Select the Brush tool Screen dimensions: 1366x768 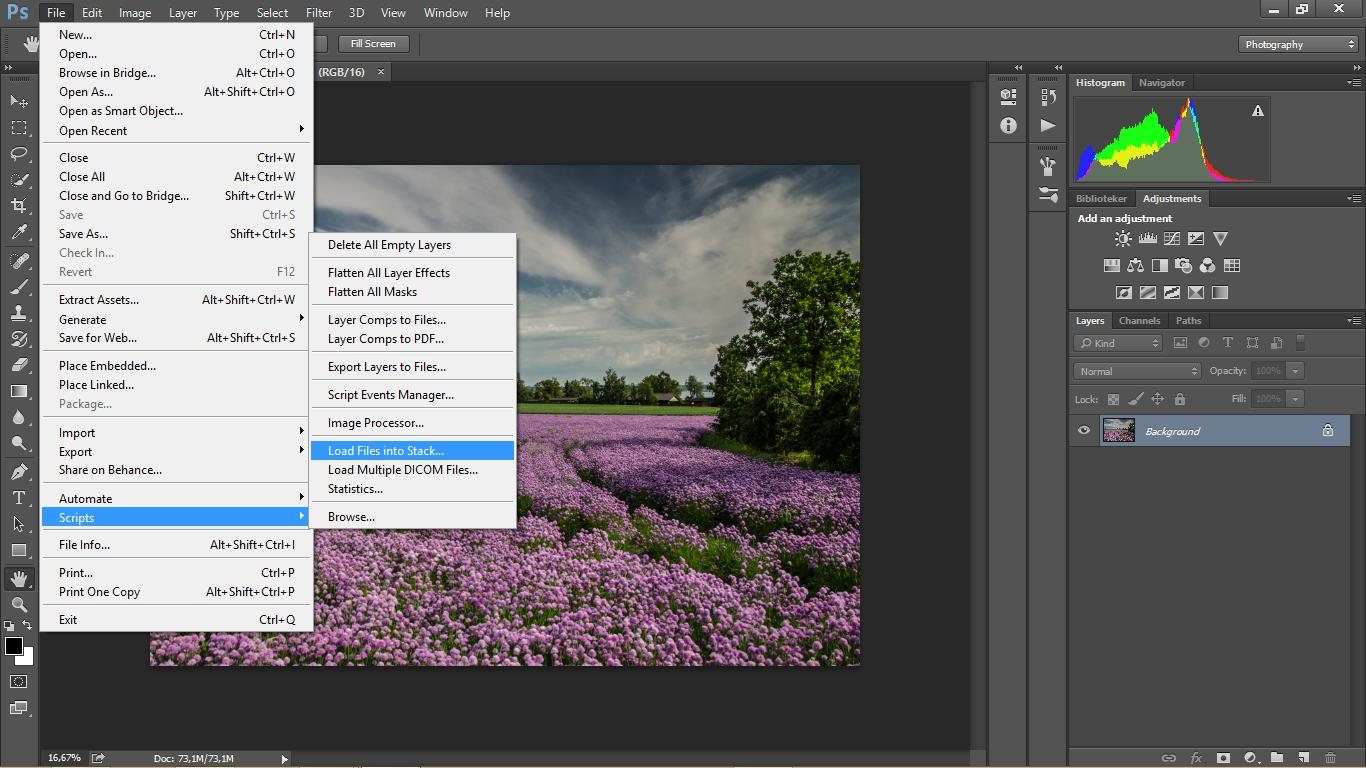(18, 288)
